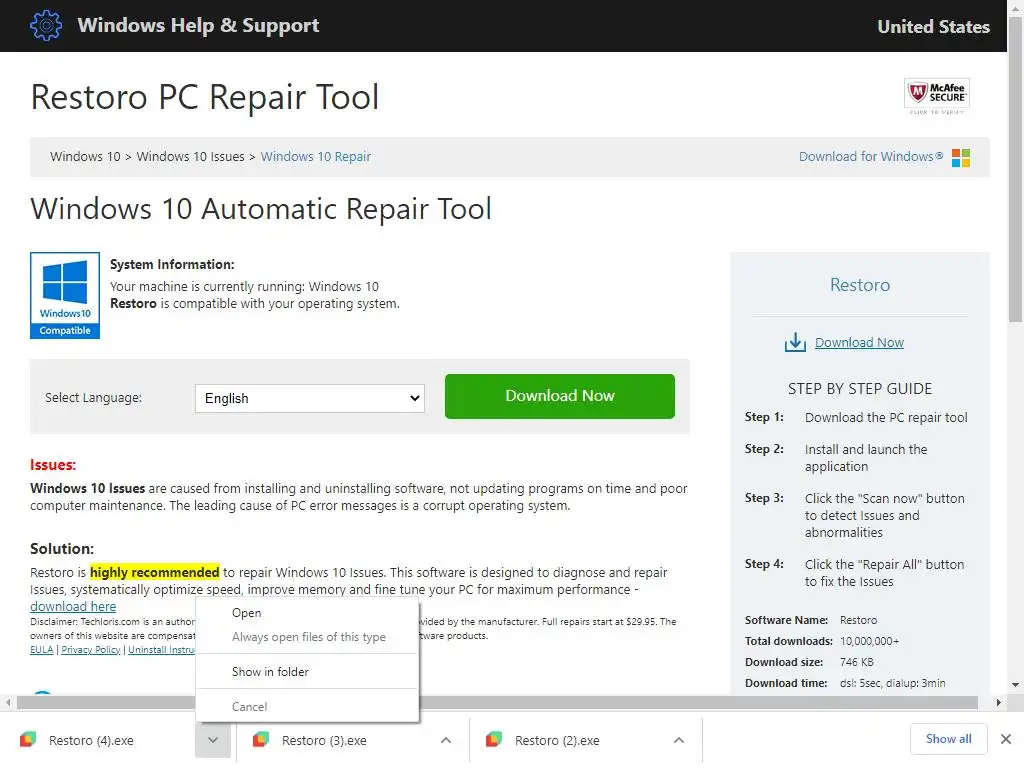This screenshot has height=768, width=1024.
Task: Click the McAfee Secure badge
Action: [x=936, y=96]
